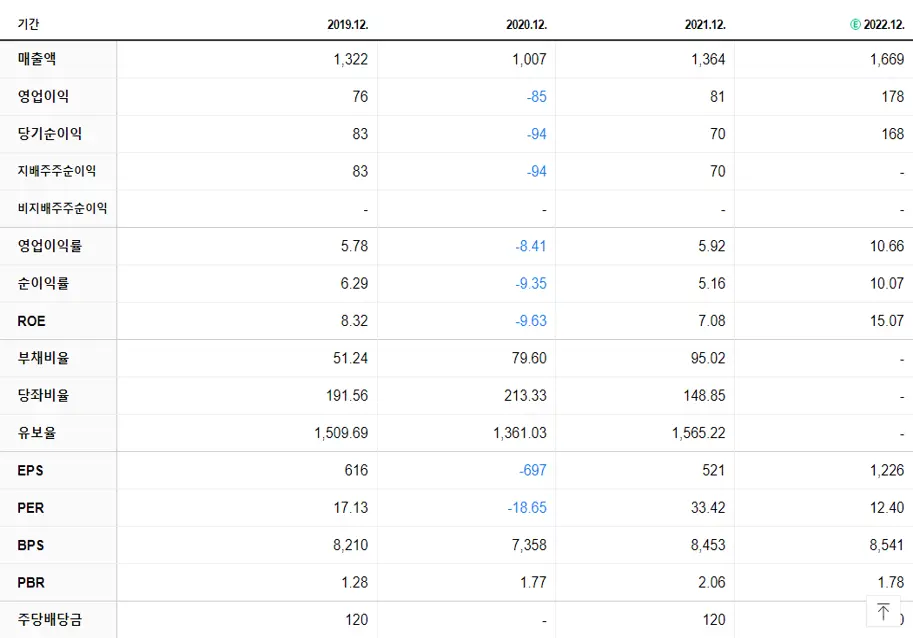This screenshot has width=913, height=638.
Task: Click the 비지배주주순이익 row label
Action: pos(62,208)
